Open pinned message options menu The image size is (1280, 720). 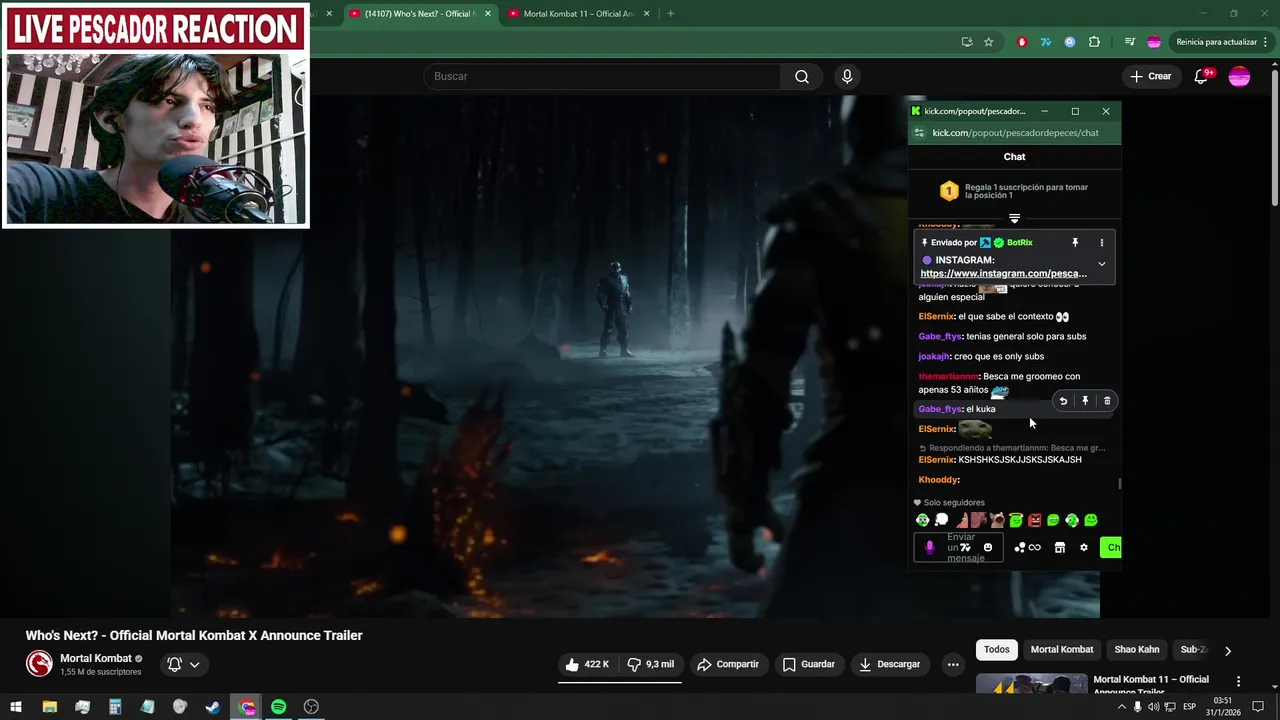[1102, 243]
